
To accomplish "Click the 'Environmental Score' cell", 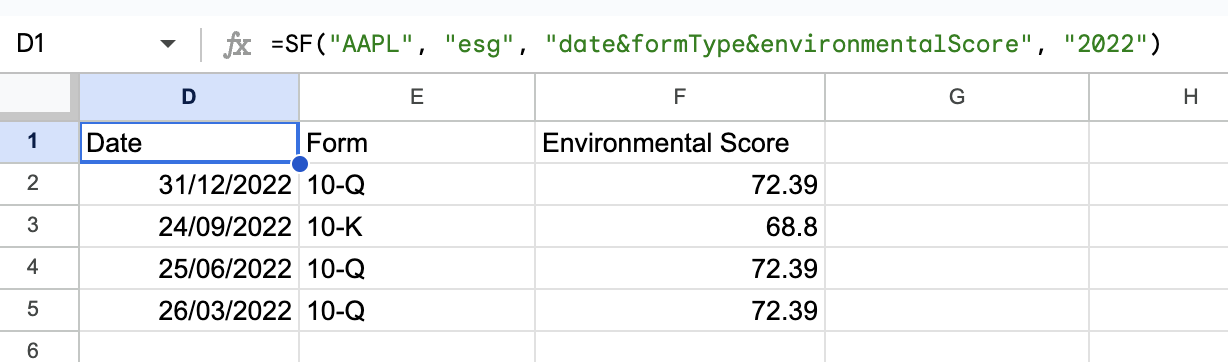I will 680,142.
